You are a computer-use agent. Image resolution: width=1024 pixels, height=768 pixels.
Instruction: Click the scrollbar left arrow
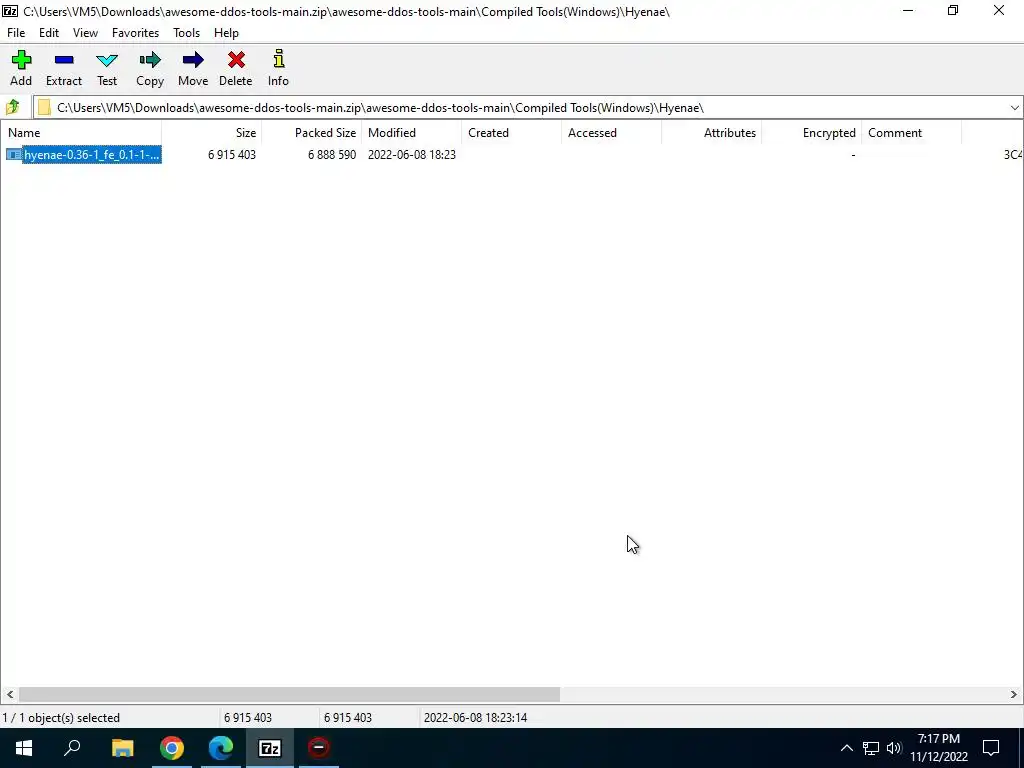point(9,694)
